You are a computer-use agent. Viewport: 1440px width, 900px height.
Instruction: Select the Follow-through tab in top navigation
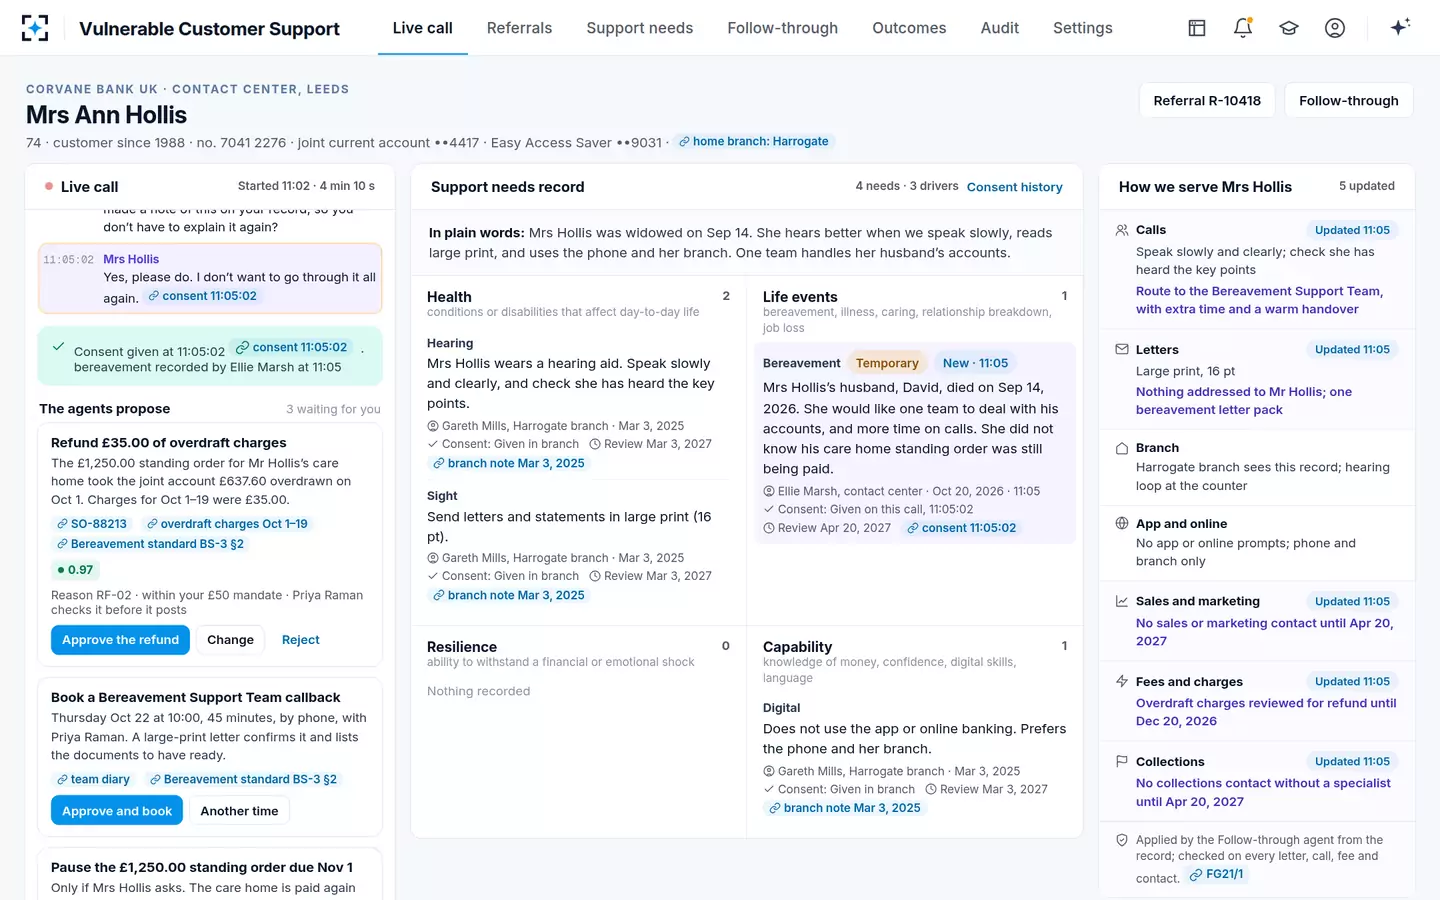coord(783,28)
